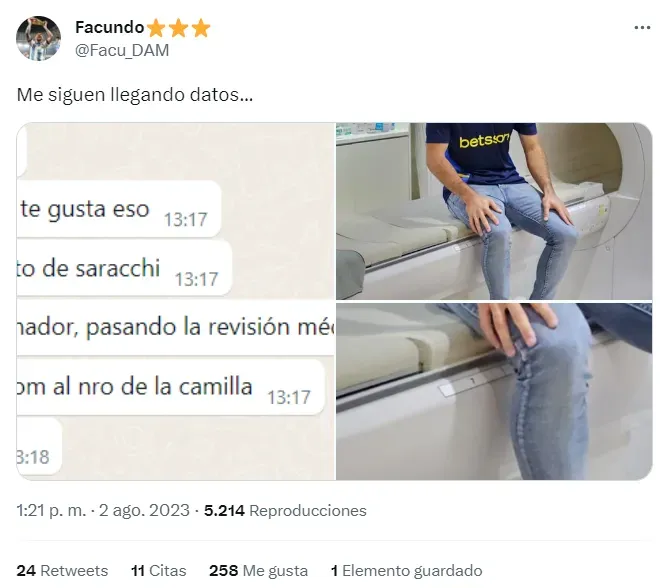Click the betsson logo on the shirt
Image resolution: width=668 pixels, height=588 pixels.
click(x=484, y=140)
